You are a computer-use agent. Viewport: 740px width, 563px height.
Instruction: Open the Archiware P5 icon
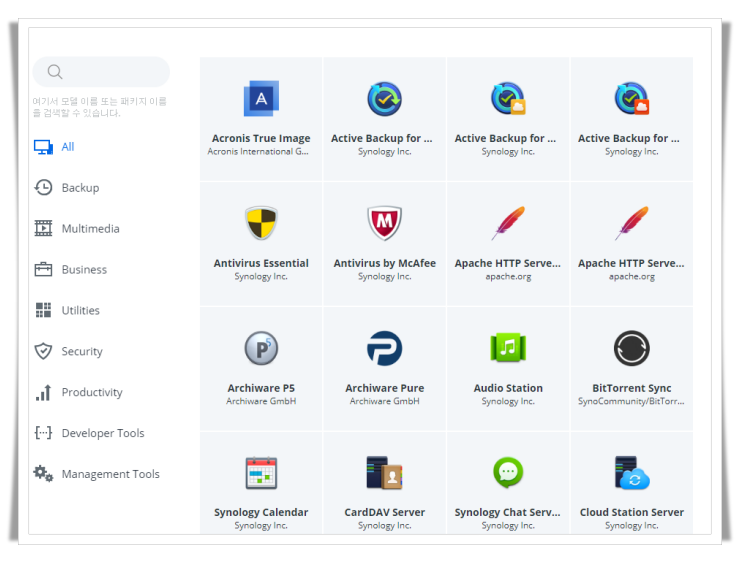point(261,348)
